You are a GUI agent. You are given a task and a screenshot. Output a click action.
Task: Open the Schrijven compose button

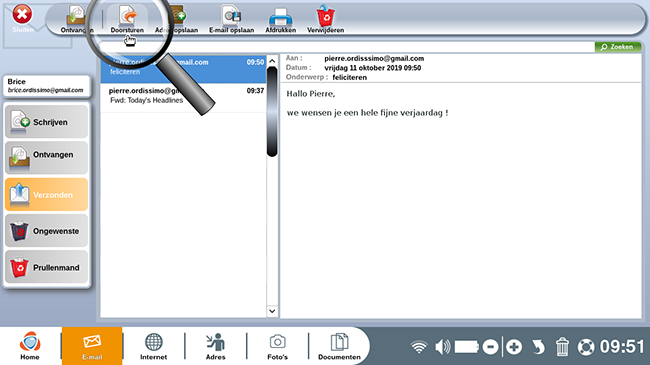(x=46, y=122)
